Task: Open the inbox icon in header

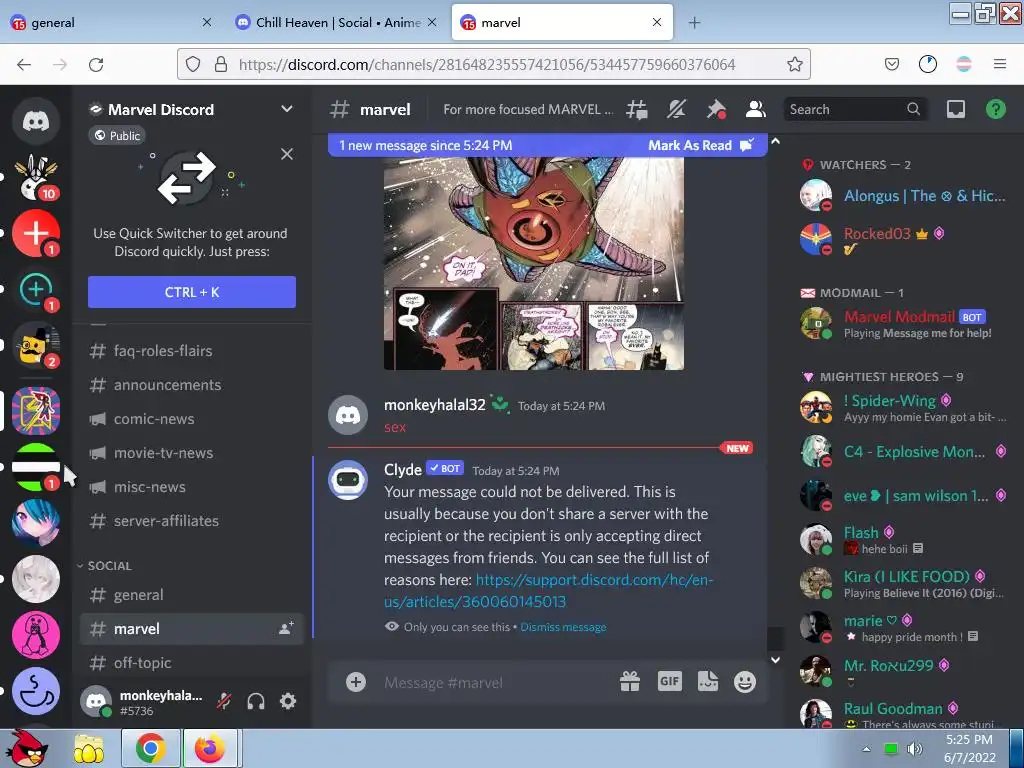Action: pyautogui.click(x=955, y=109)
